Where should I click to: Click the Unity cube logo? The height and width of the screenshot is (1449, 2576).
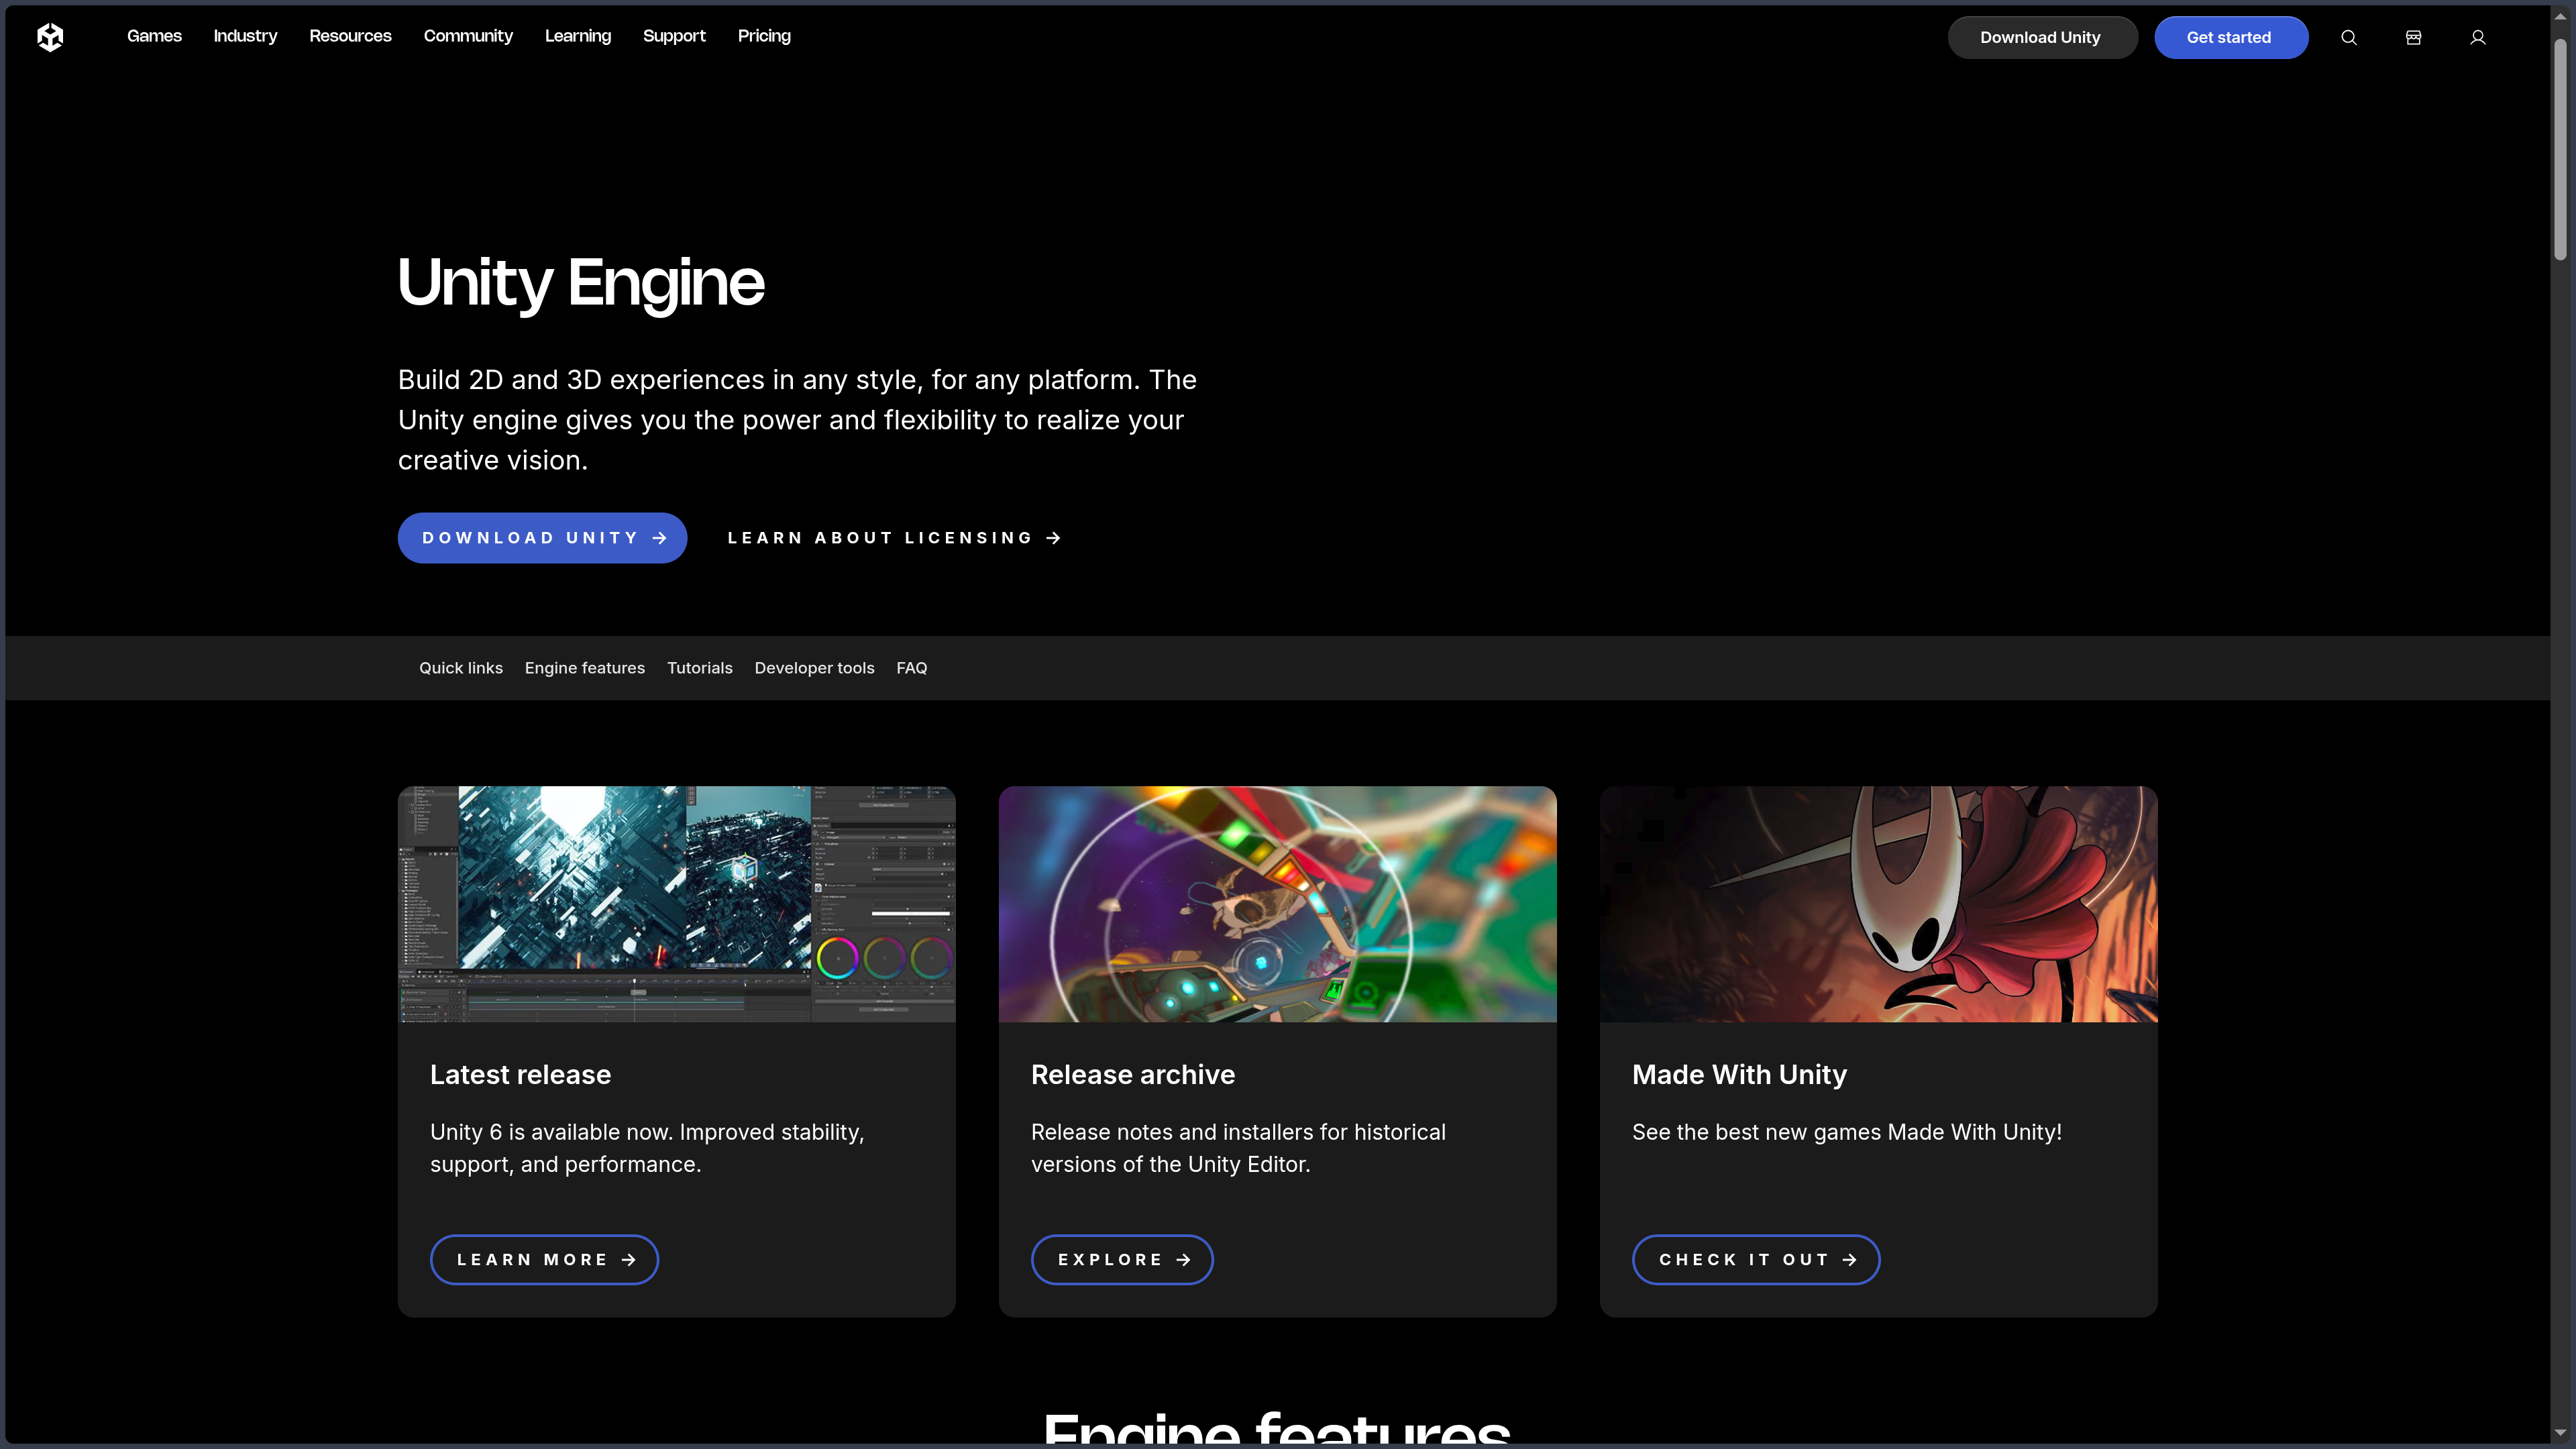coord(50,37)
